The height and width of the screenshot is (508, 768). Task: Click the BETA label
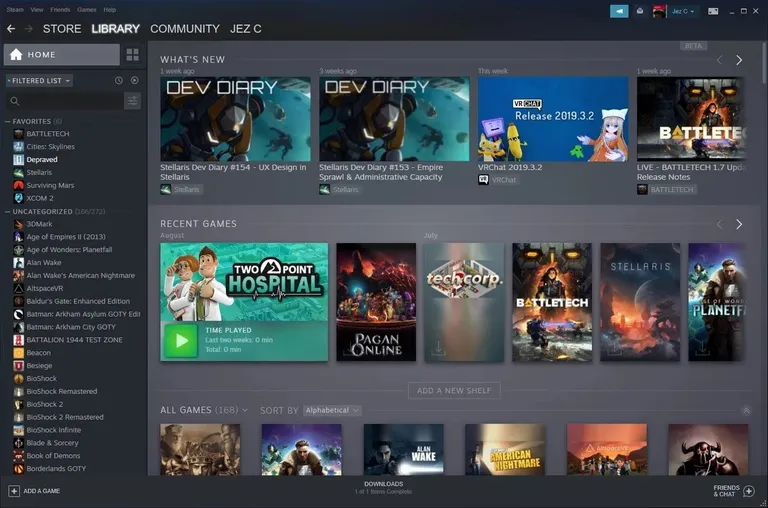[x=693, y=46]
